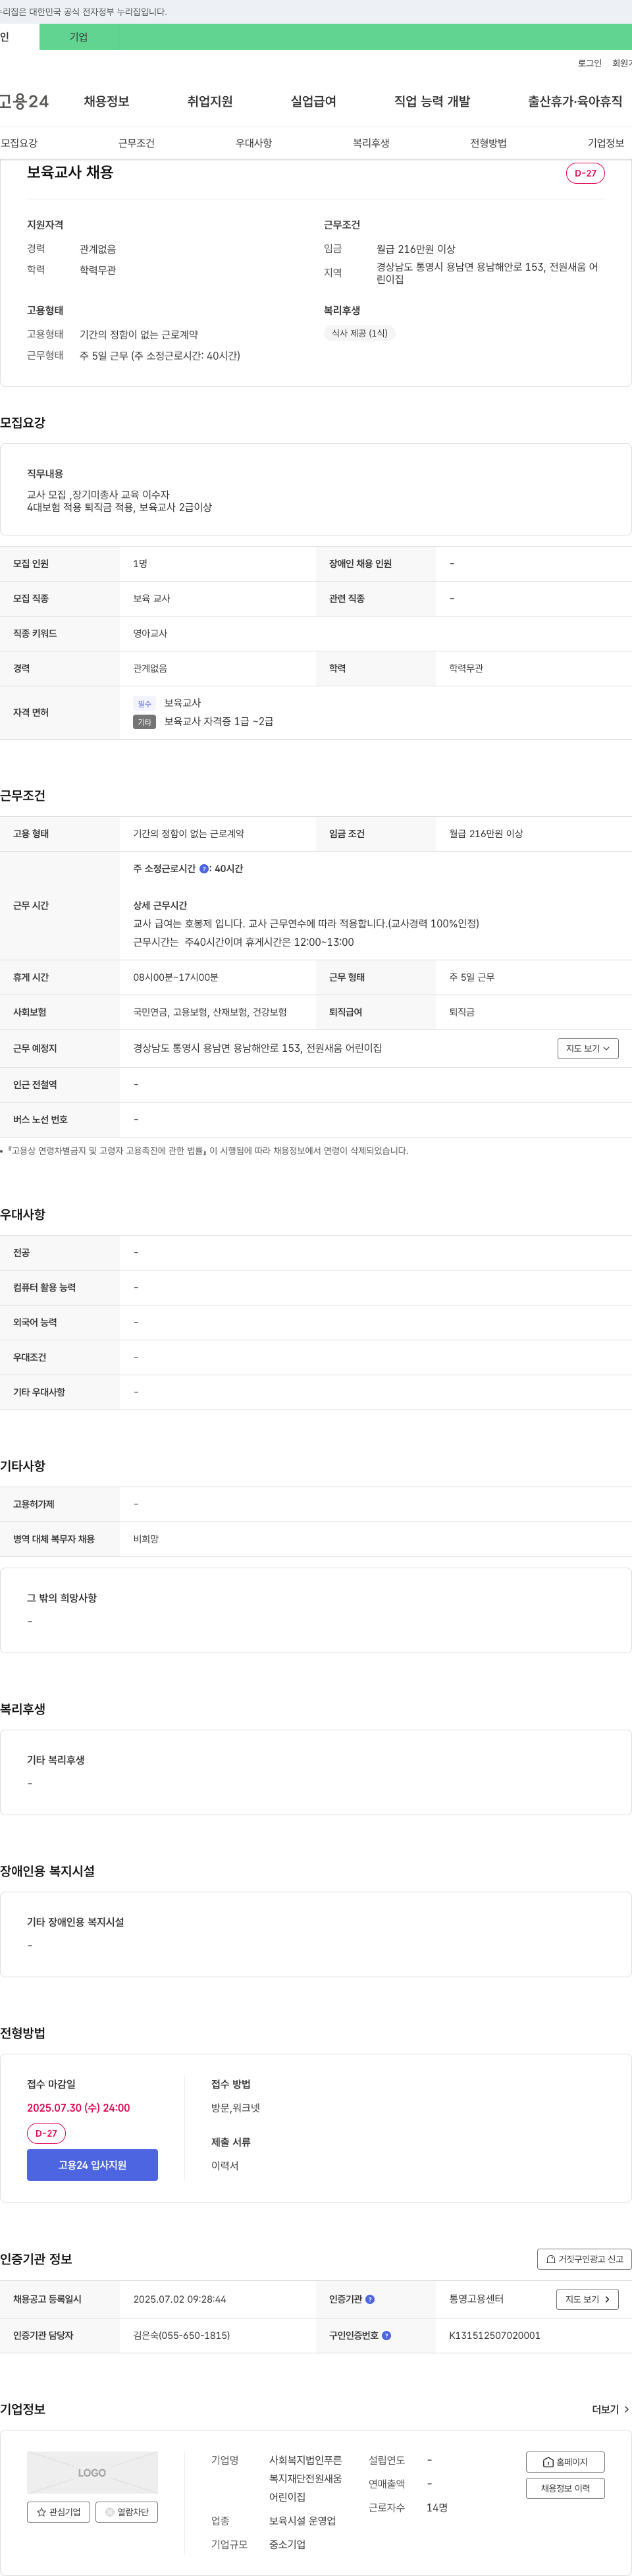Image resolution: width=632 pixels, height=2576 pixels.
Task: Open the 실업급여 menu
Action: (x=313, y=101)
